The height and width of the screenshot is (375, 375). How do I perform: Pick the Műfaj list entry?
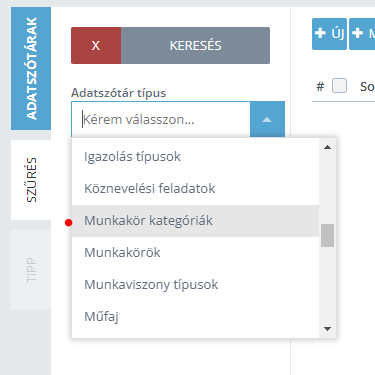coord(195,317)
